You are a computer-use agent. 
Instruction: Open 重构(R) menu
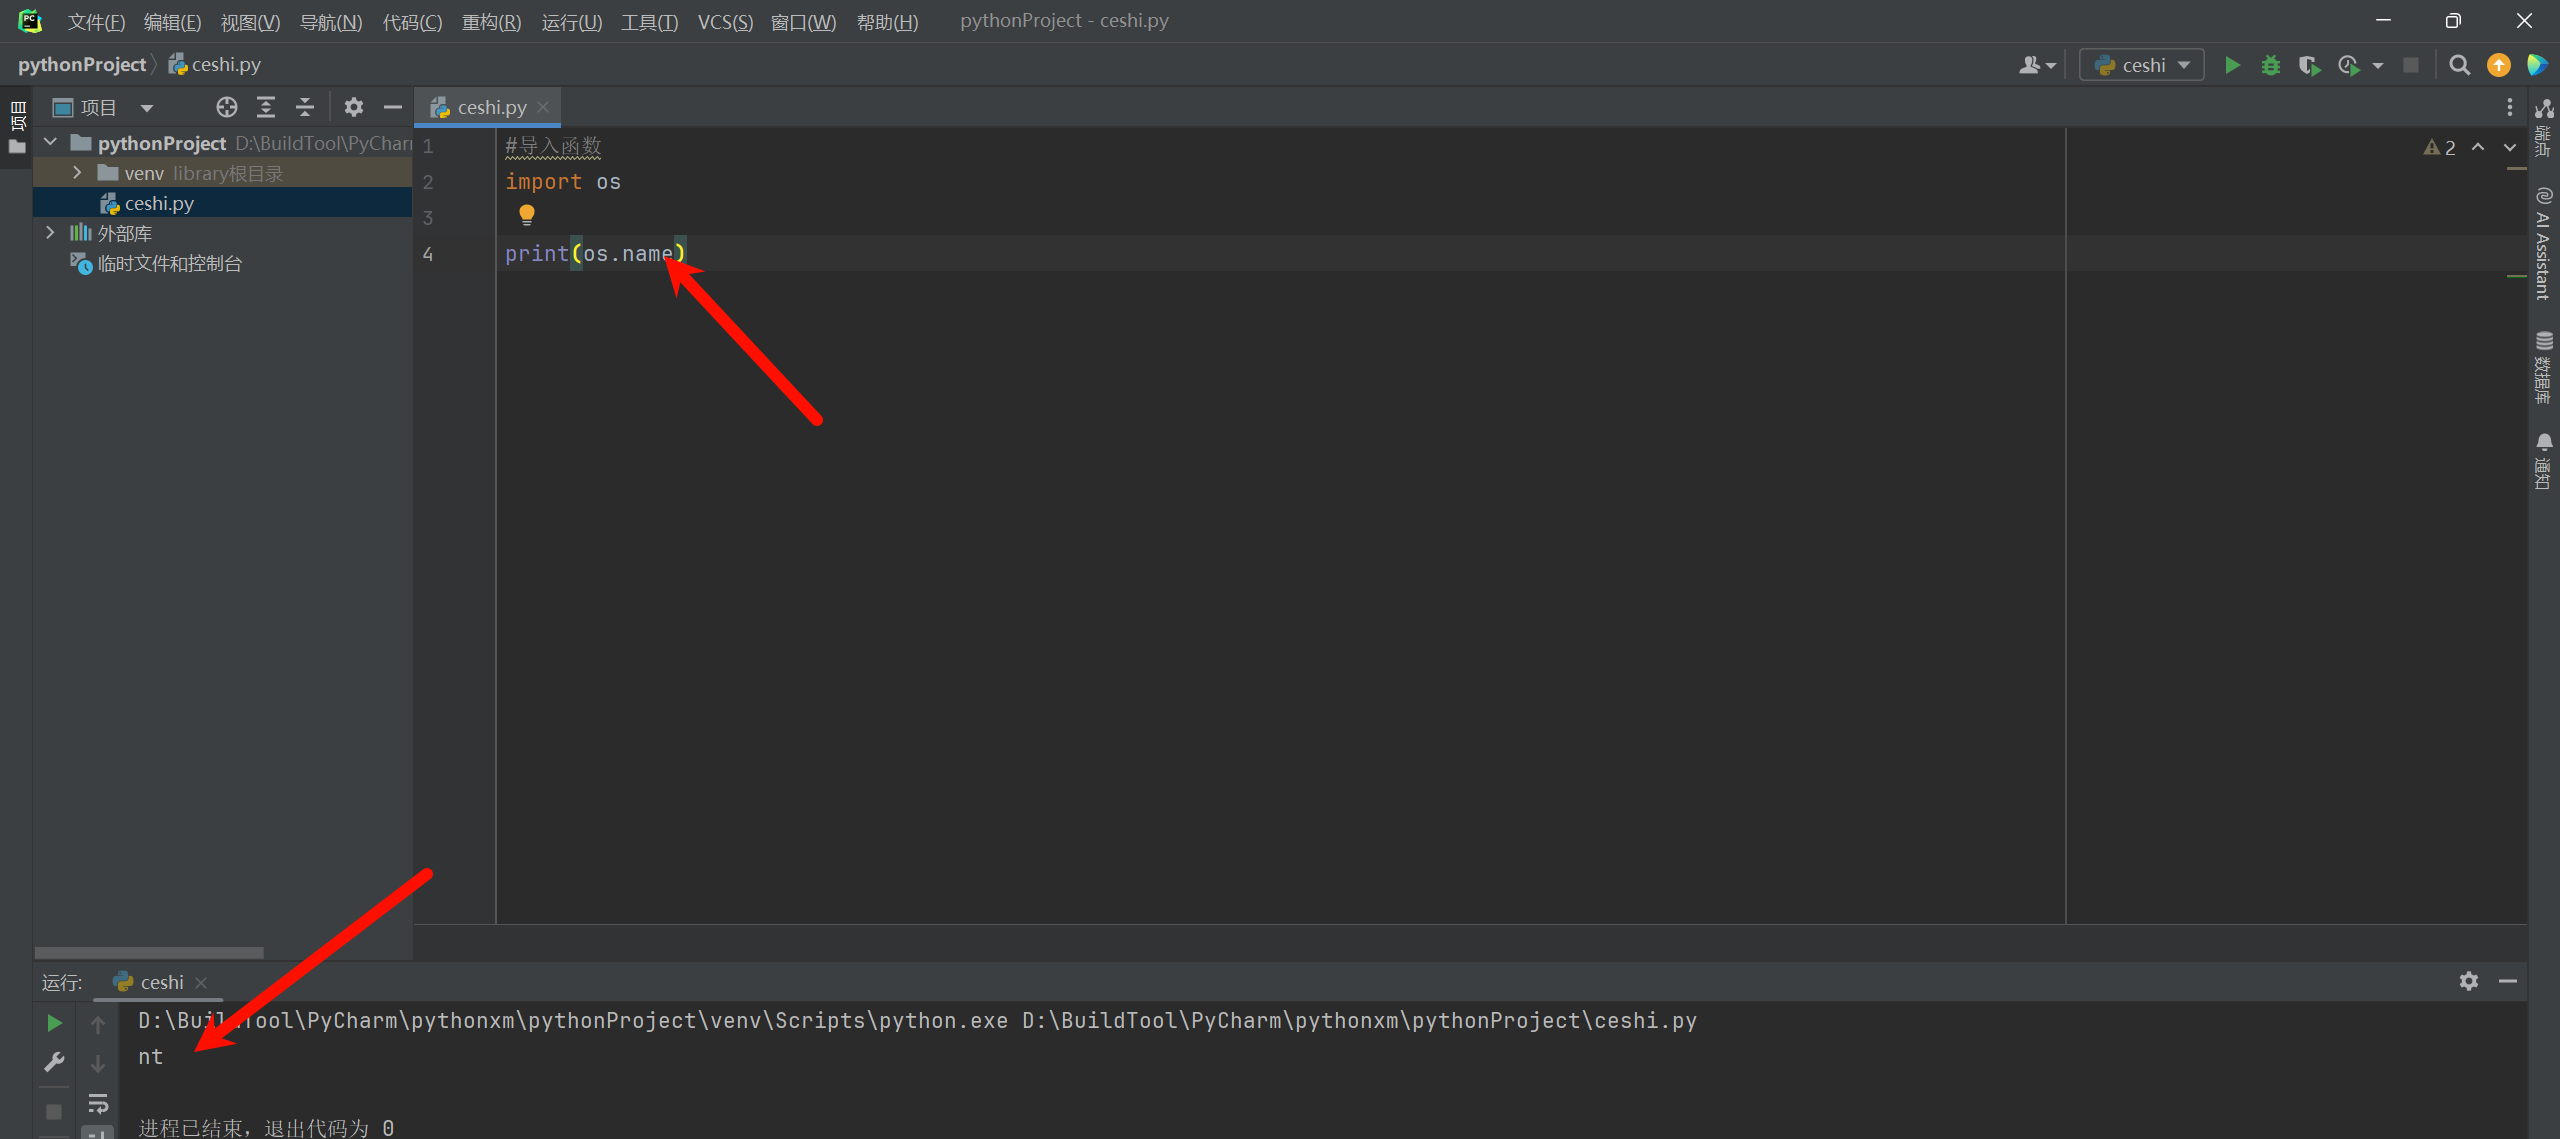pos(491,21)
